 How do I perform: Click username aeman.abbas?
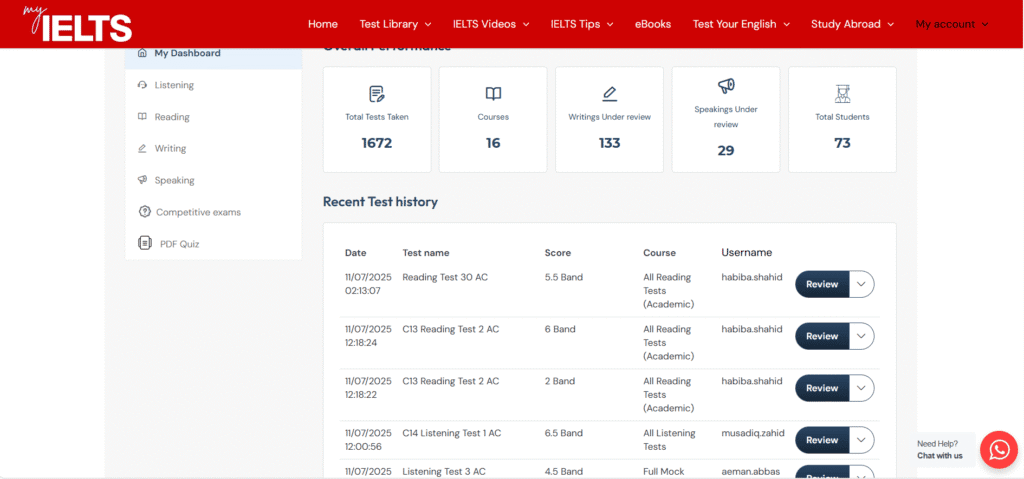point(750,471)
